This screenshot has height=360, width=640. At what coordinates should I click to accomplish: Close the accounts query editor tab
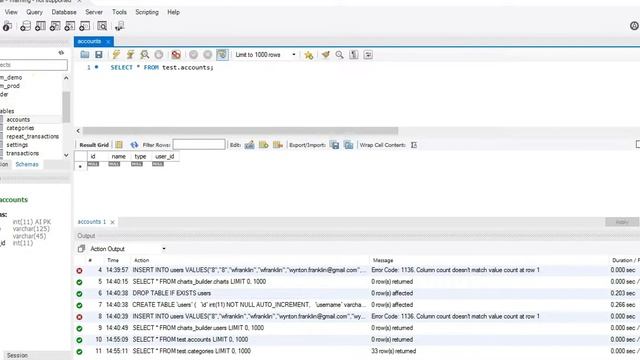[x=108, y=42]
